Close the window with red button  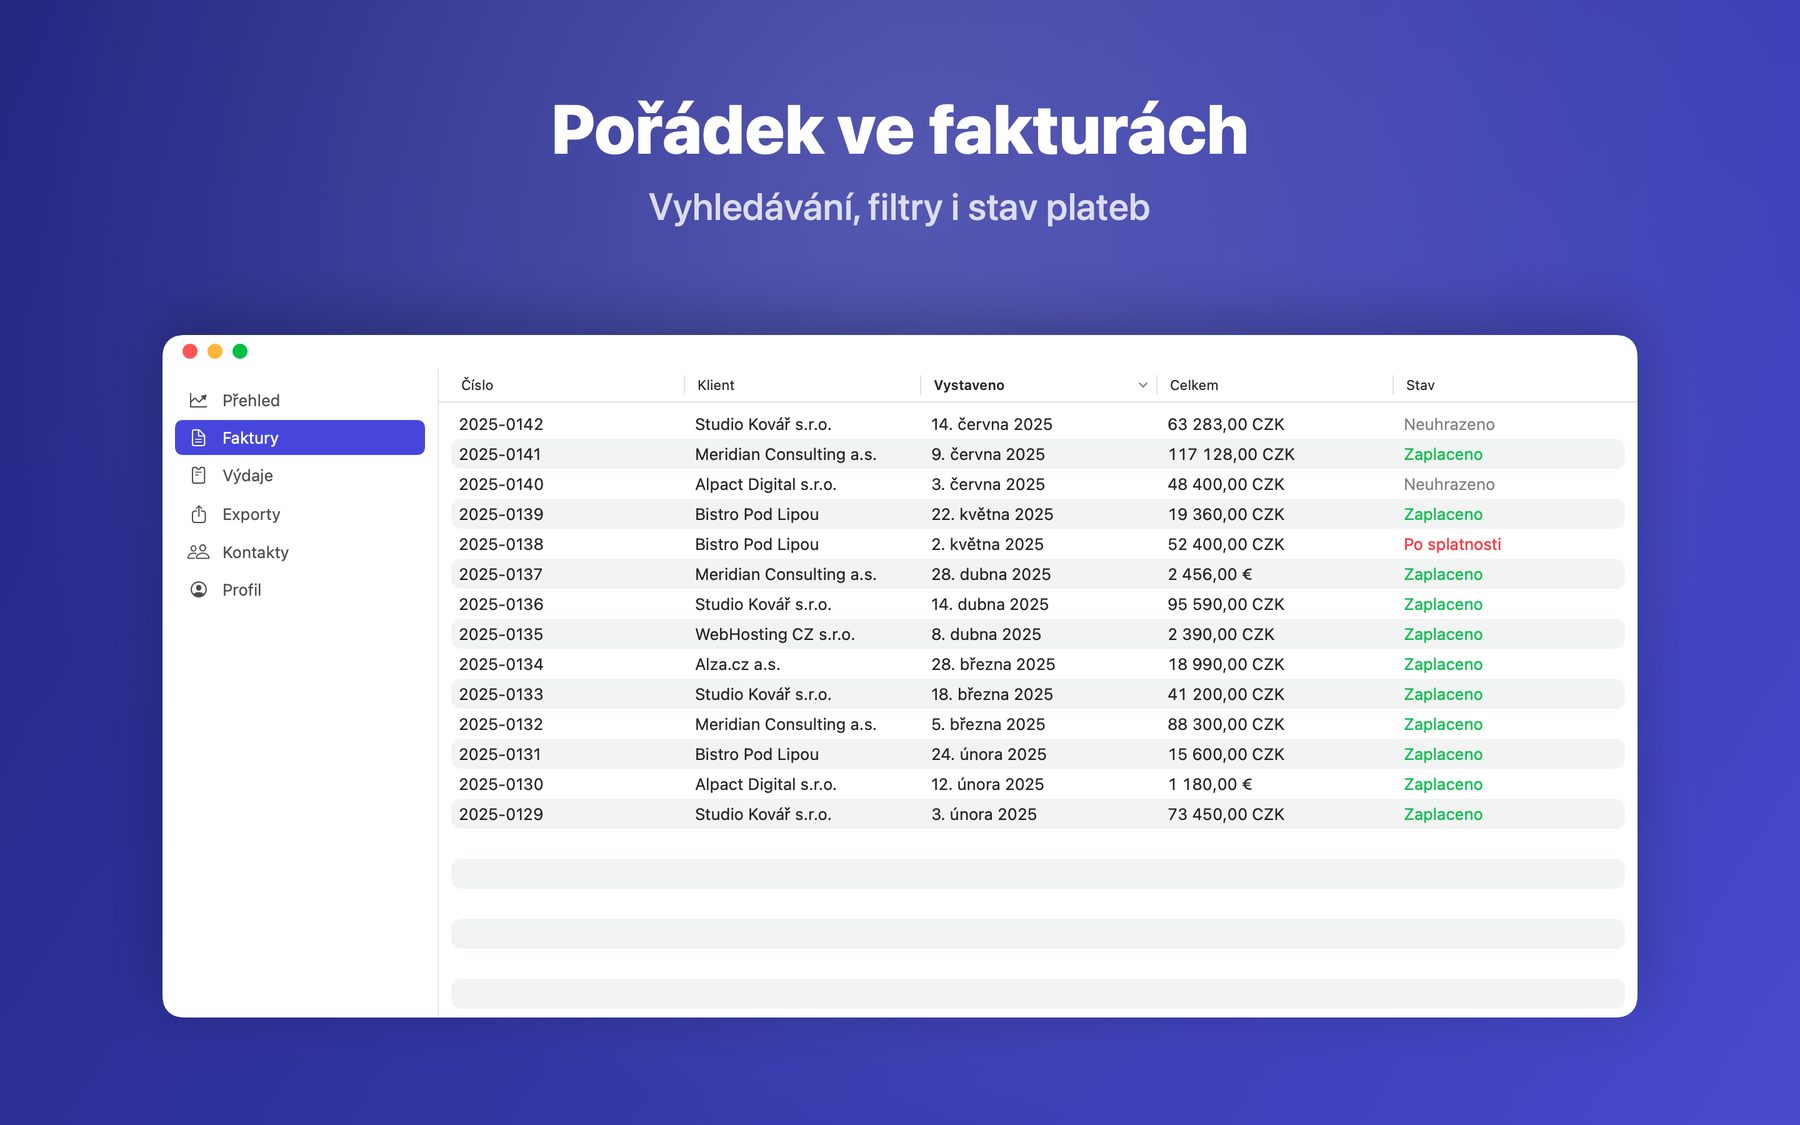[x=190, y=351]
